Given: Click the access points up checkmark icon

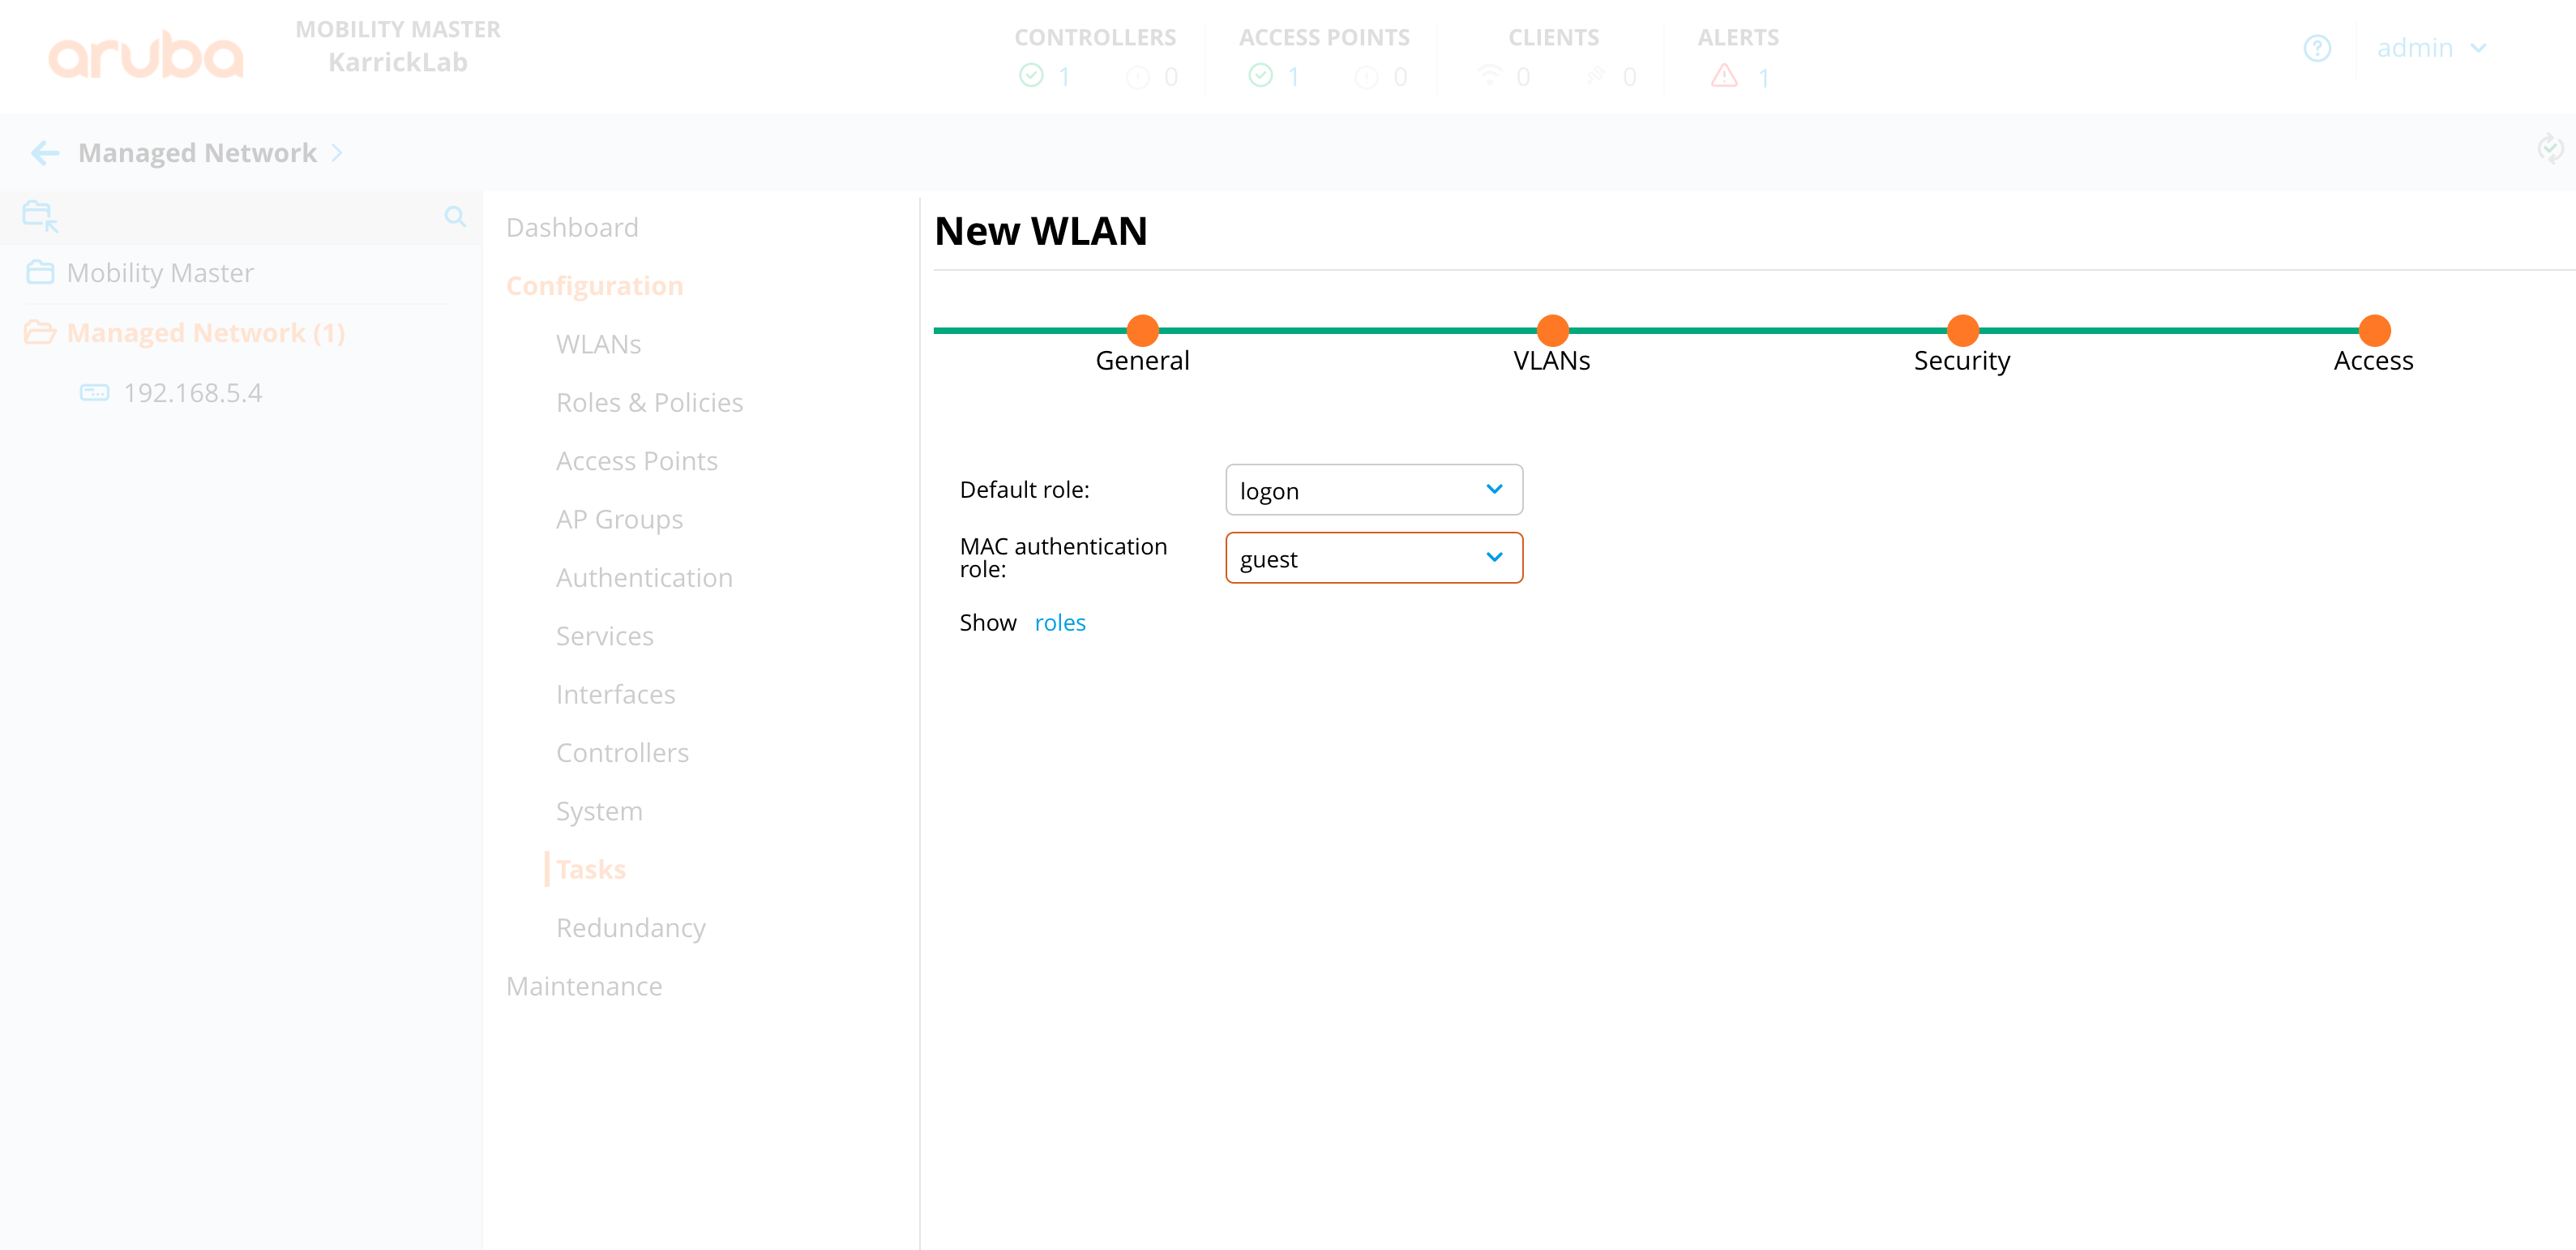Looking at the screenshot, I should (1260, 76).
